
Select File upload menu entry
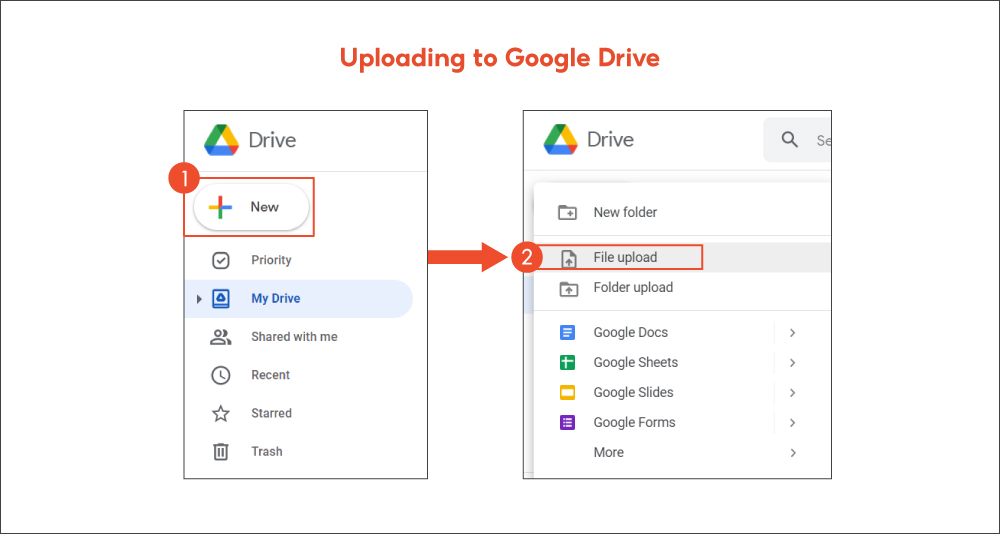tap(625, 257)
